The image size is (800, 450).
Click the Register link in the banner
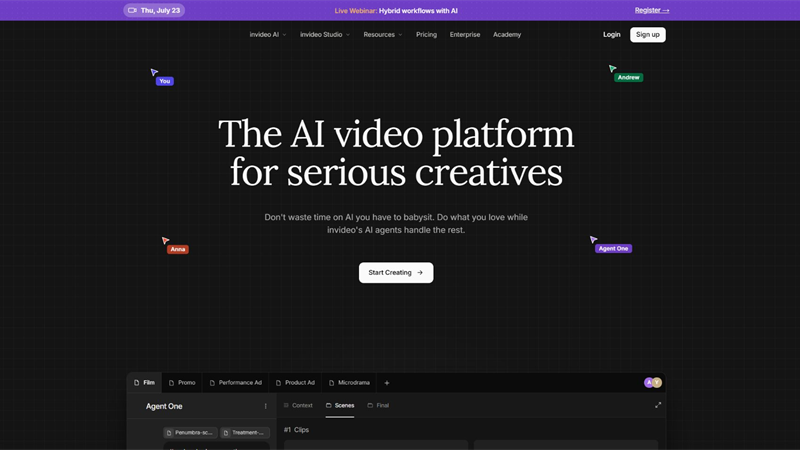(x=652, y=10)
